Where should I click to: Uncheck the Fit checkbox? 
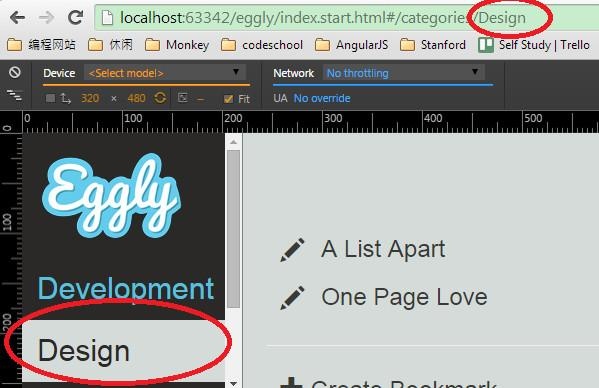tap(228, 99)
